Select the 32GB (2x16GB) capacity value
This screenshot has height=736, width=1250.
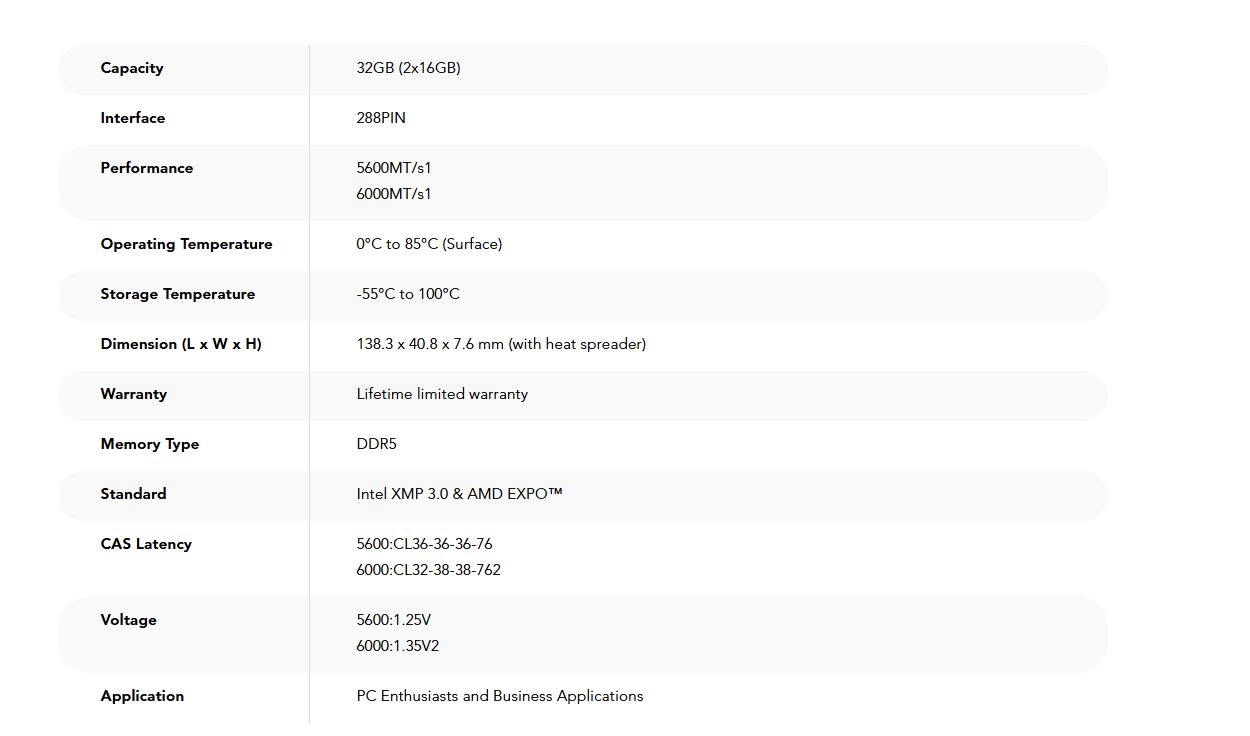click(x=408, y=68)
